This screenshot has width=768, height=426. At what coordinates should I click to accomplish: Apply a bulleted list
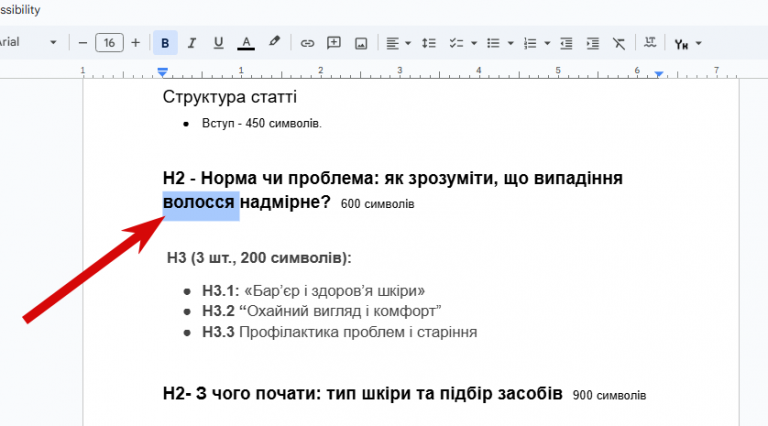(493, 43)
